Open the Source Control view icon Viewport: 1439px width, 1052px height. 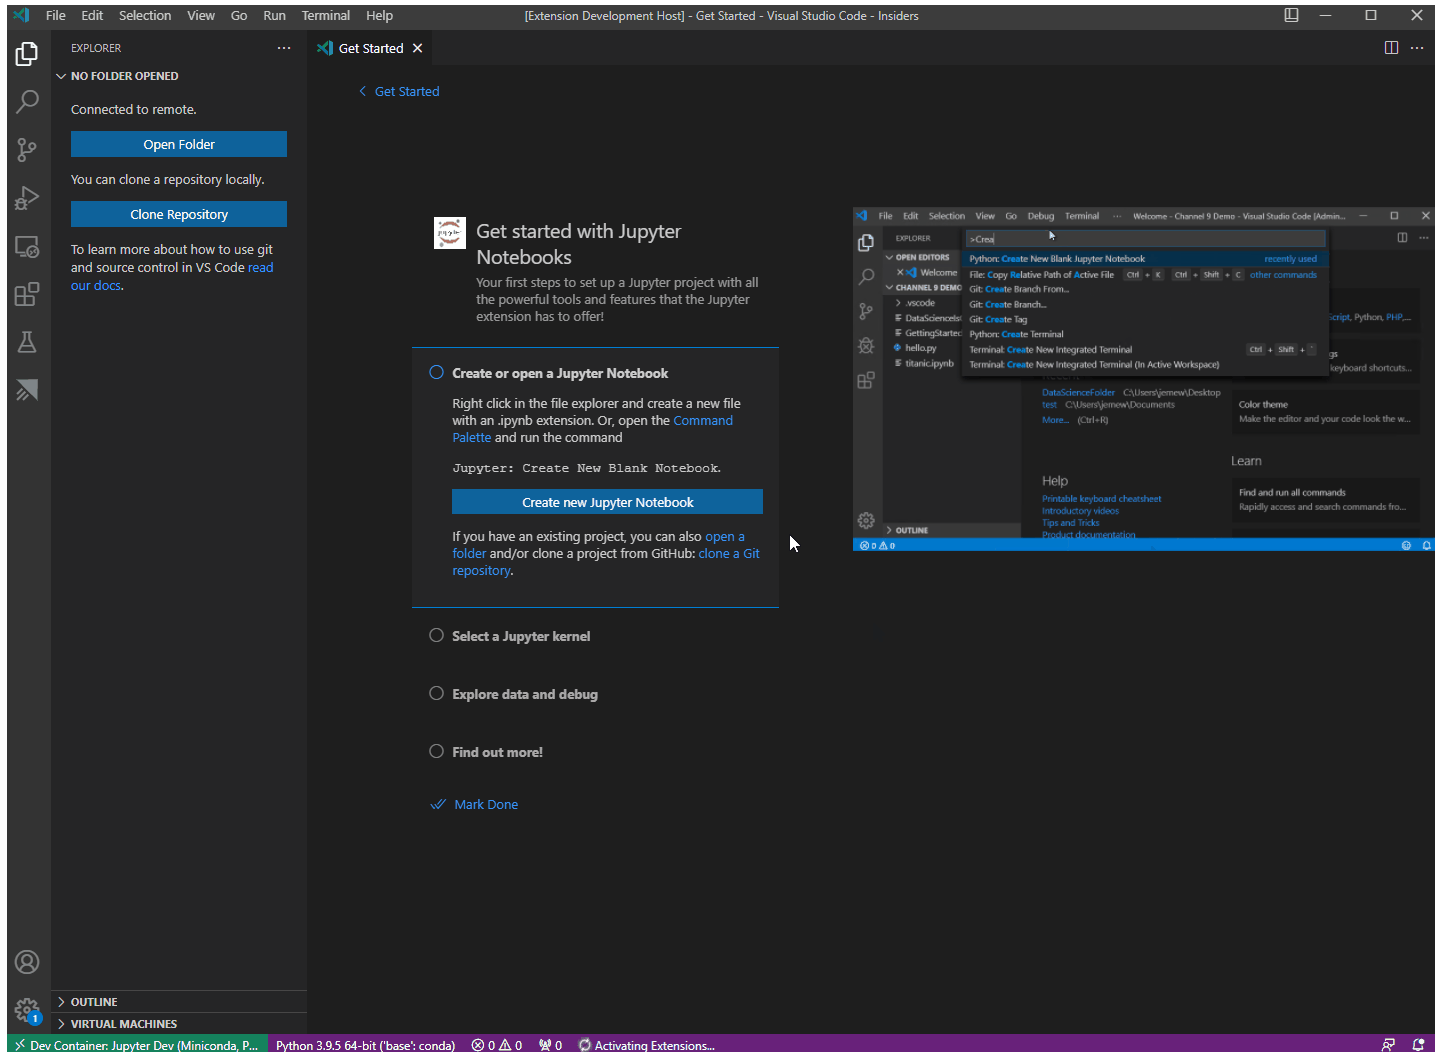(x=27, y=150)
